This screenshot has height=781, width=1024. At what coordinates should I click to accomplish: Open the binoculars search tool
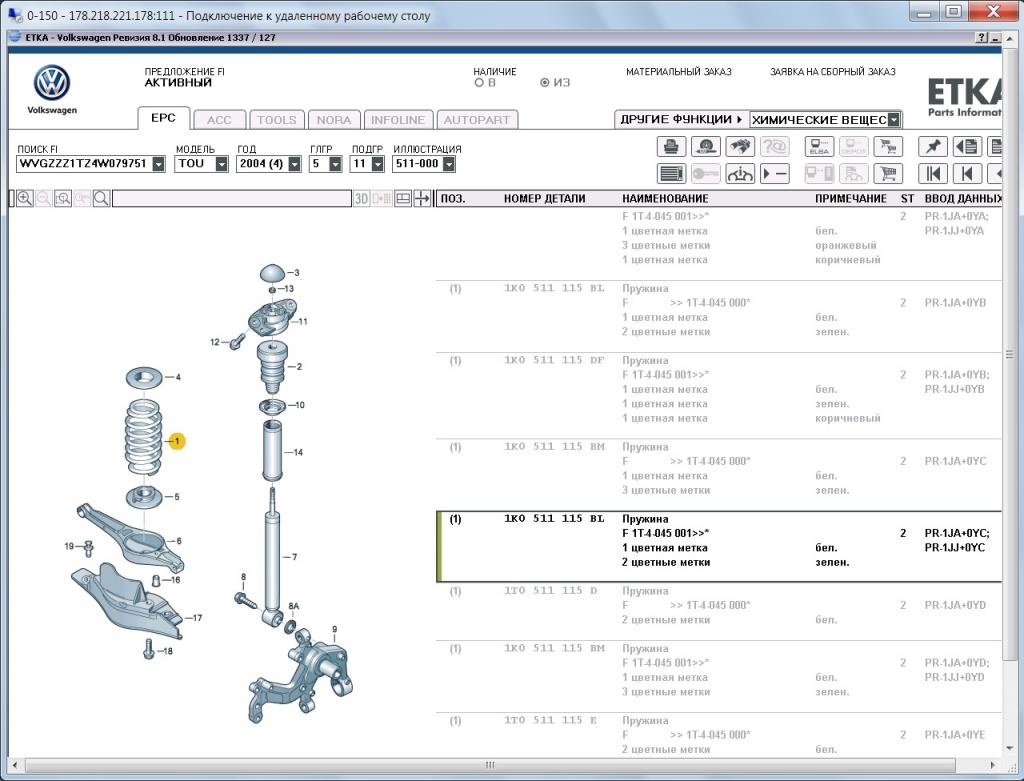coord(739,147)
